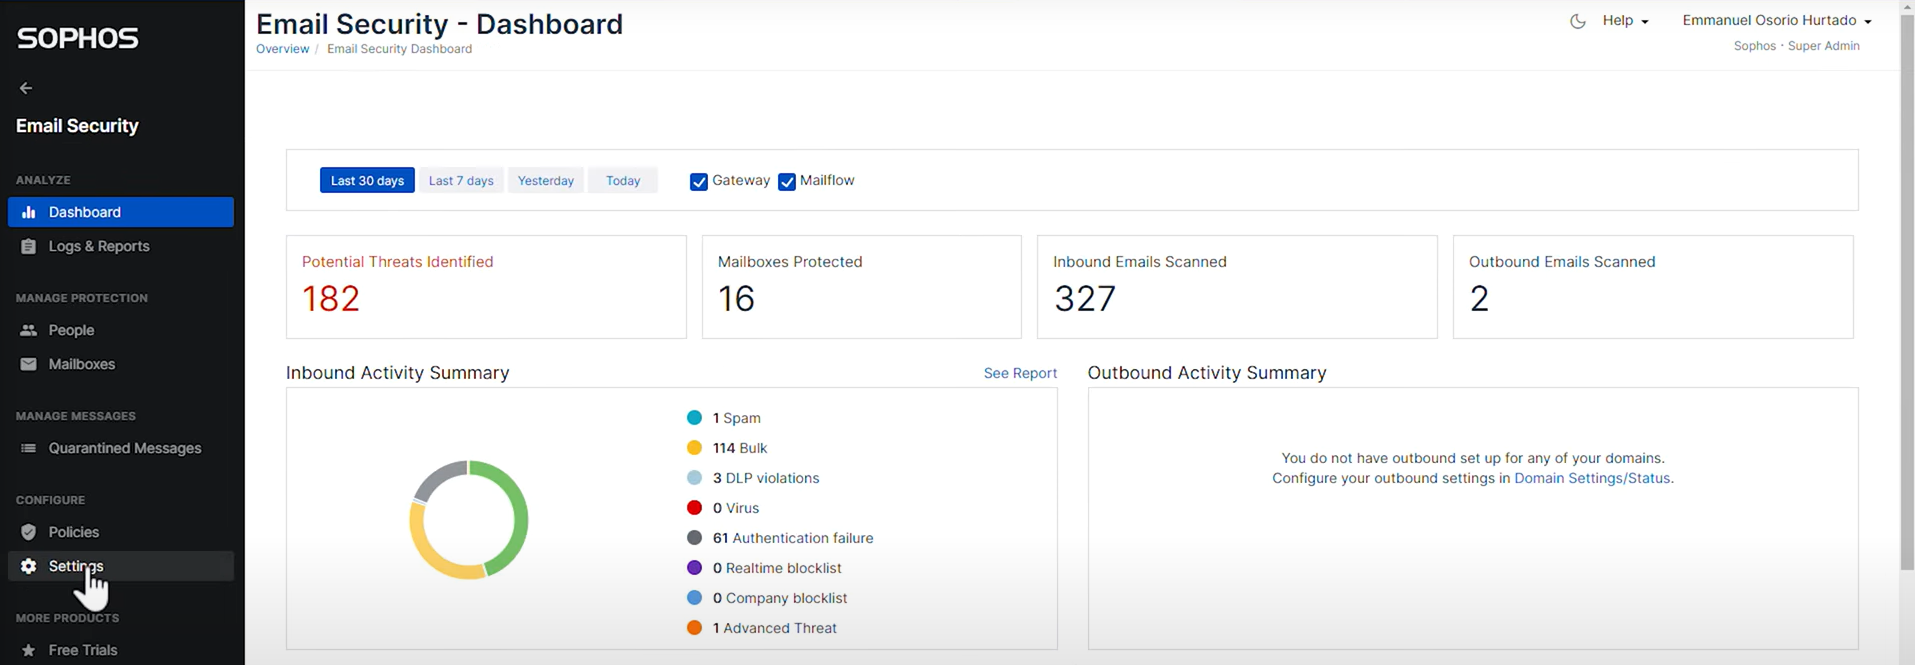Image resolution: width=1915 pixels, height=665 pixels.
Task: Click the Outbound Emails Scanned card
Action: 1653,287
